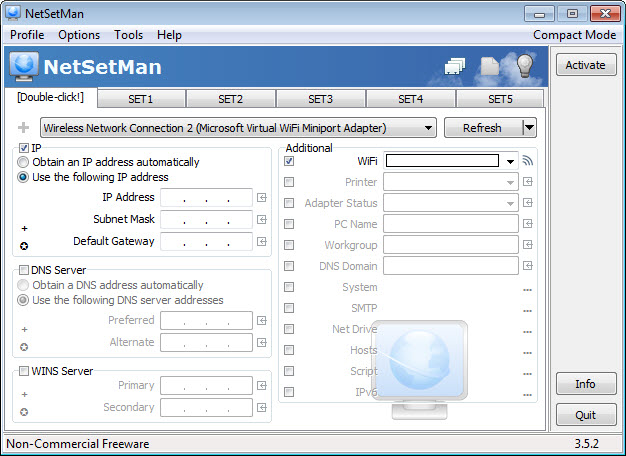Screen dimensions: 626x456
Task: Click the Refresh button
Action: click(x=483, y=128)
